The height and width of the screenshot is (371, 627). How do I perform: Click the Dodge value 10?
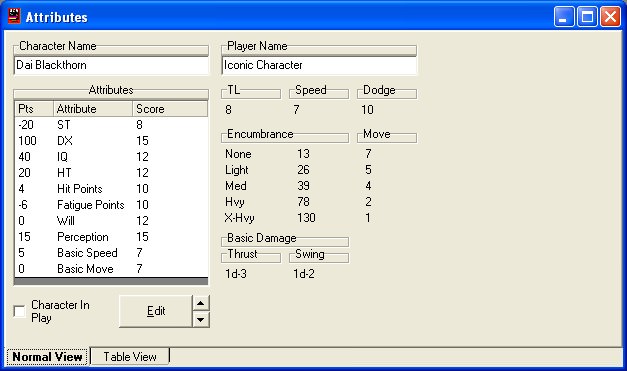tap(367, 110)
